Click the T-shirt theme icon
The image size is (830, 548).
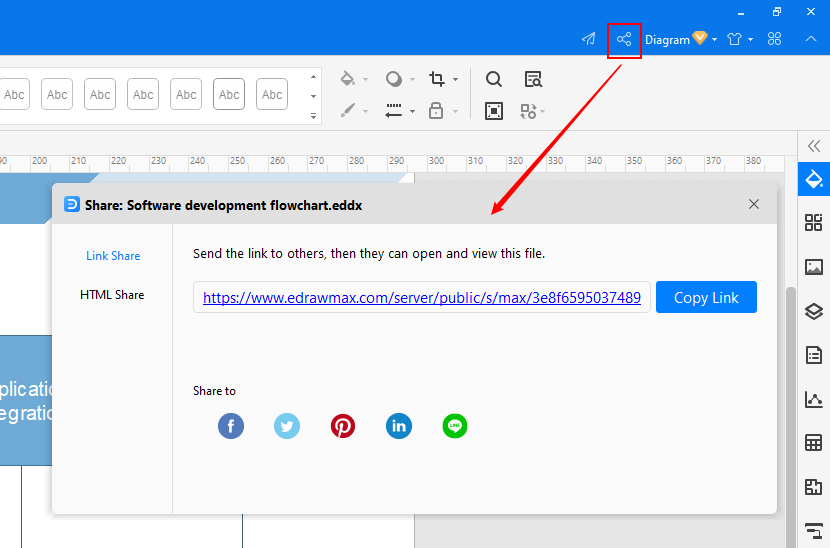pyautogui.click(x=734, y=39)
